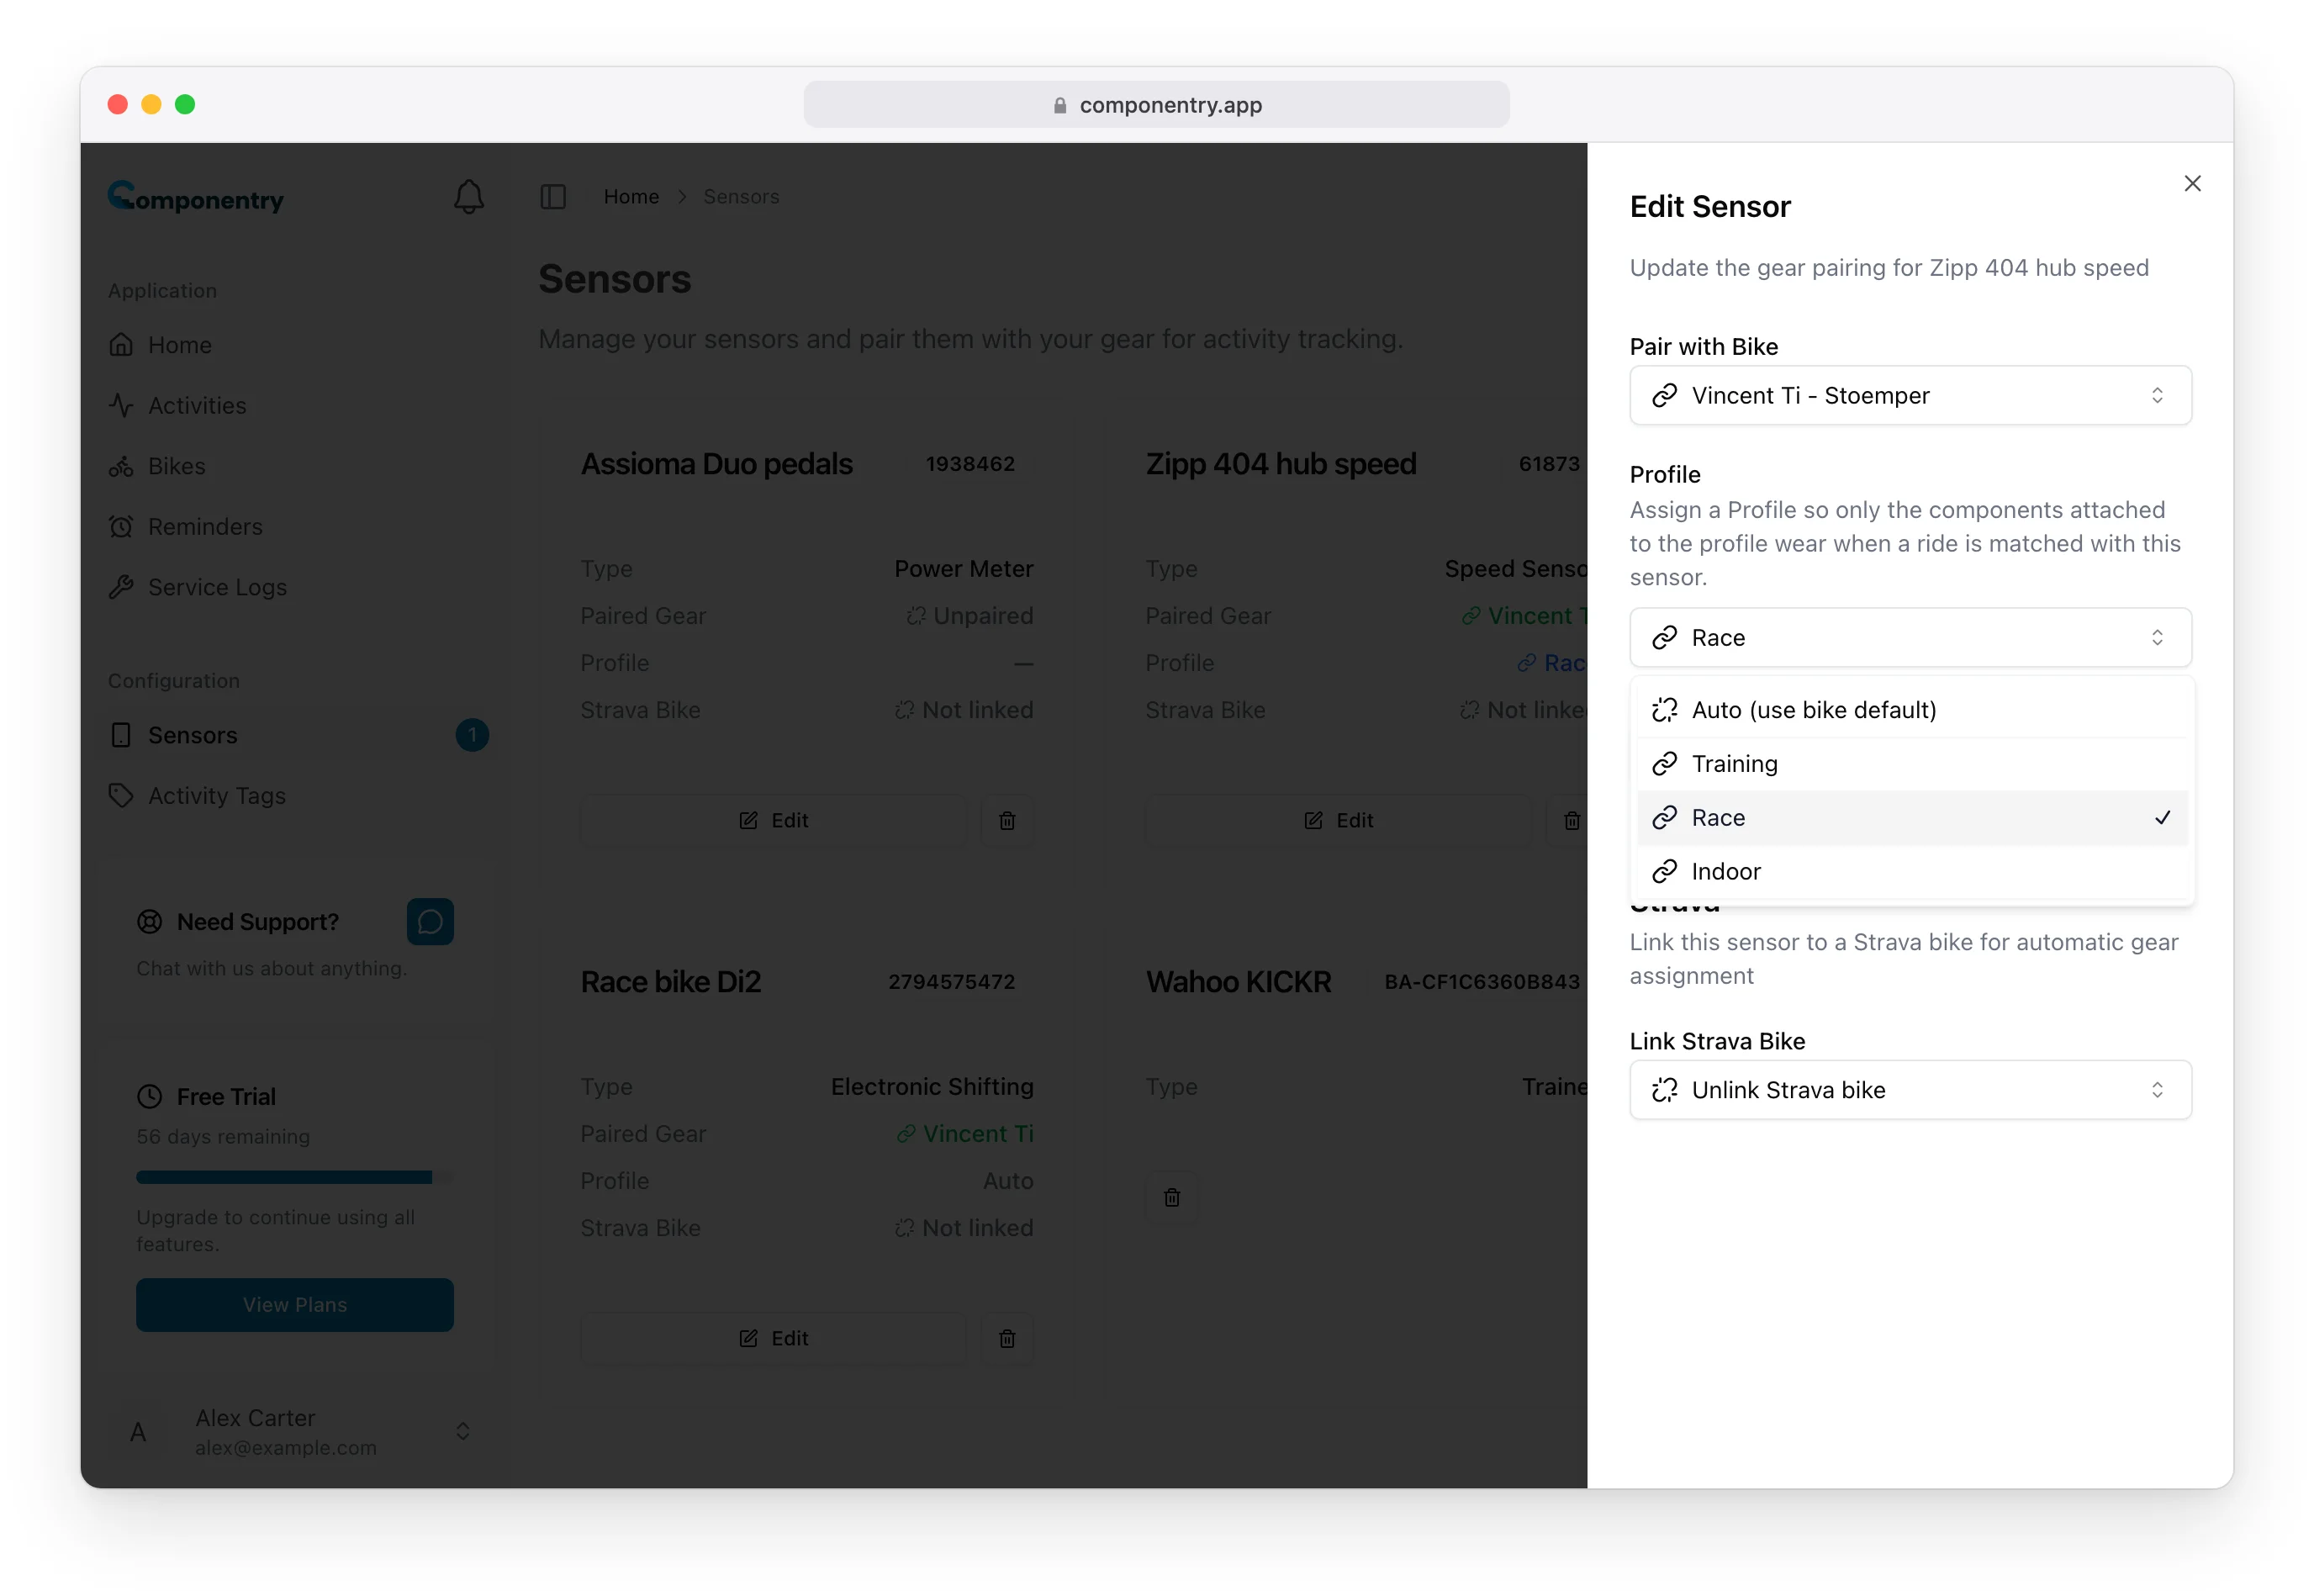Click the Power Meter type value
The width and height of the screenshot is (2314, 1596).
(x=963, y=568)
